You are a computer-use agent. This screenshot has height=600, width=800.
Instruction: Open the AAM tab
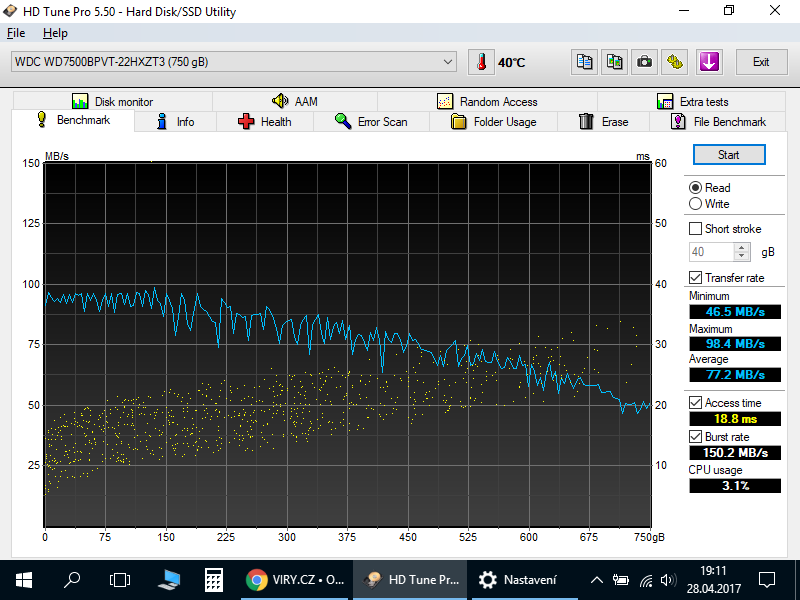[294, 102]
